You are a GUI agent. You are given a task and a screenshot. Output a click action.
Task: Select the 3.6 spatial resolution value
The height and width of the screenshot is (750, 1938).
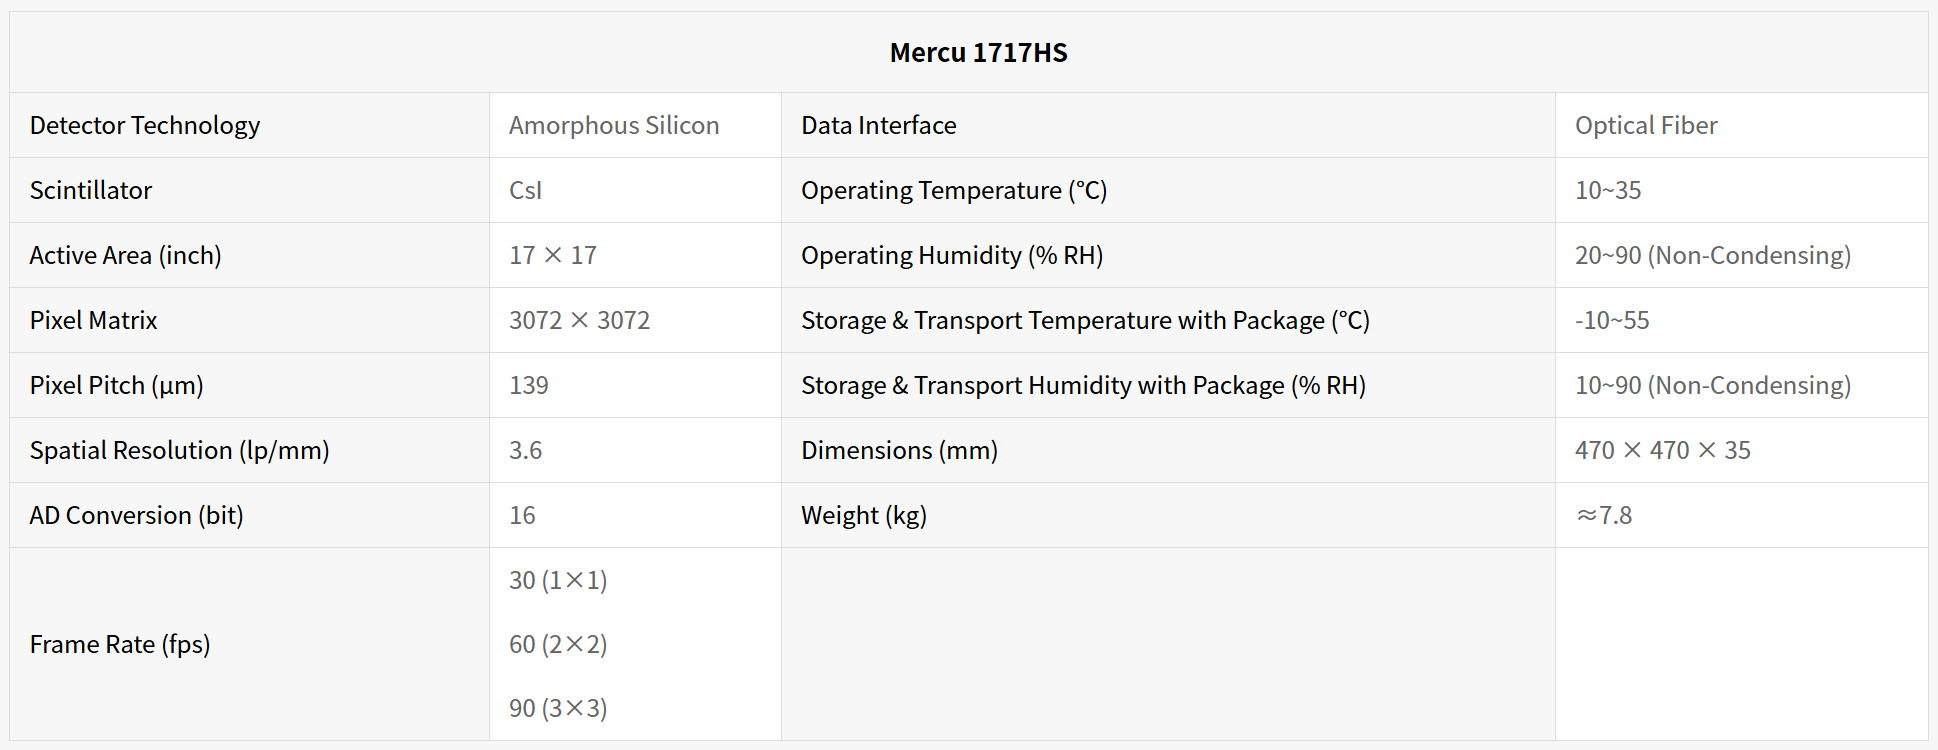pyautogui.click(x=525, y=451)
